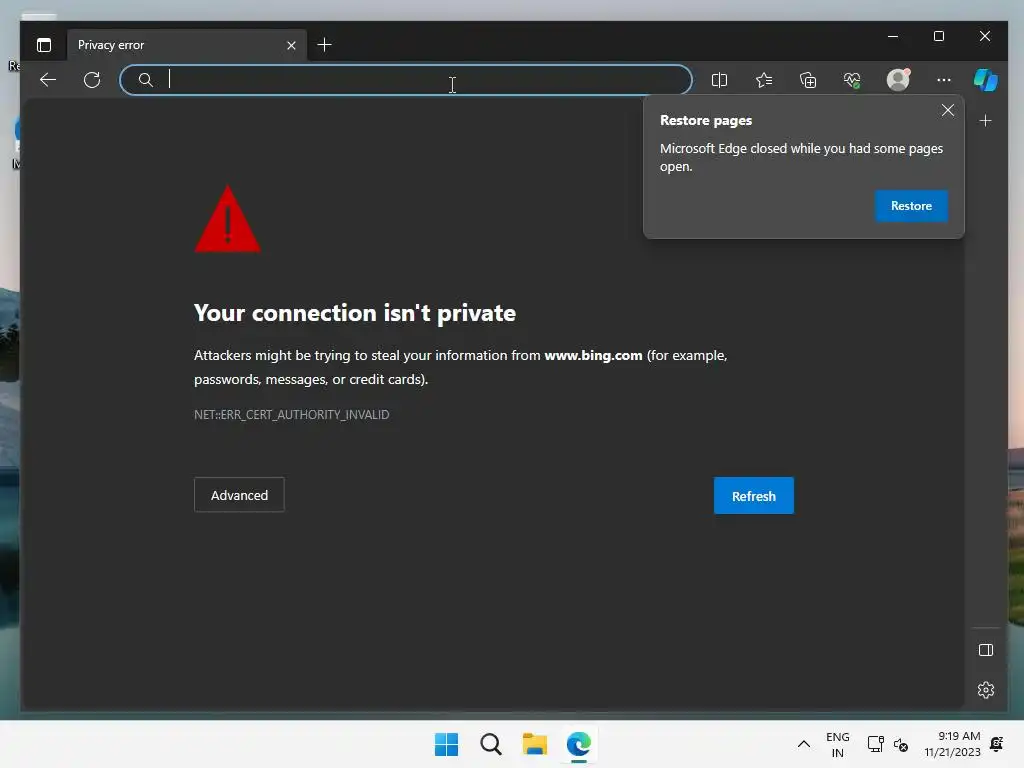Viewport: 1024px width, 768px height.
Task: Click Microsoft Edge taskbar icon
Action: click(x=579, y=744)
